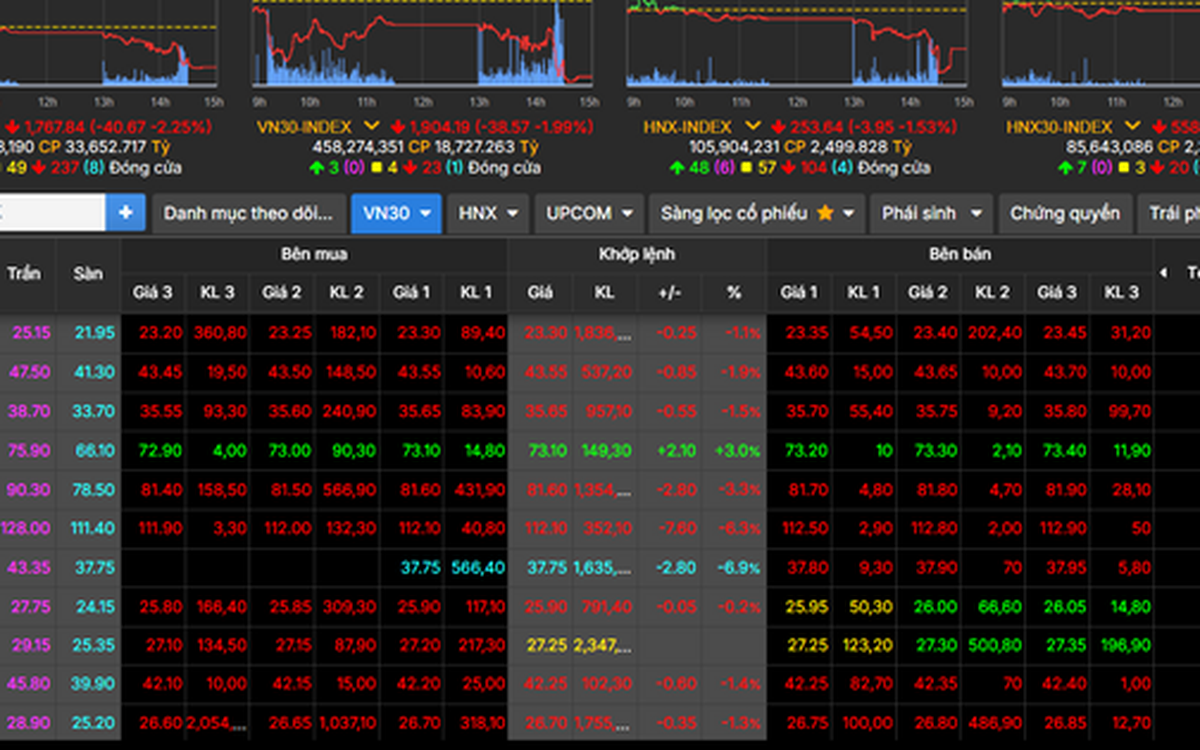Click the star icon in Sàng lọc cổ phiếu
The height and width of the screenshot is (750, 1200).
pos(825,213)
